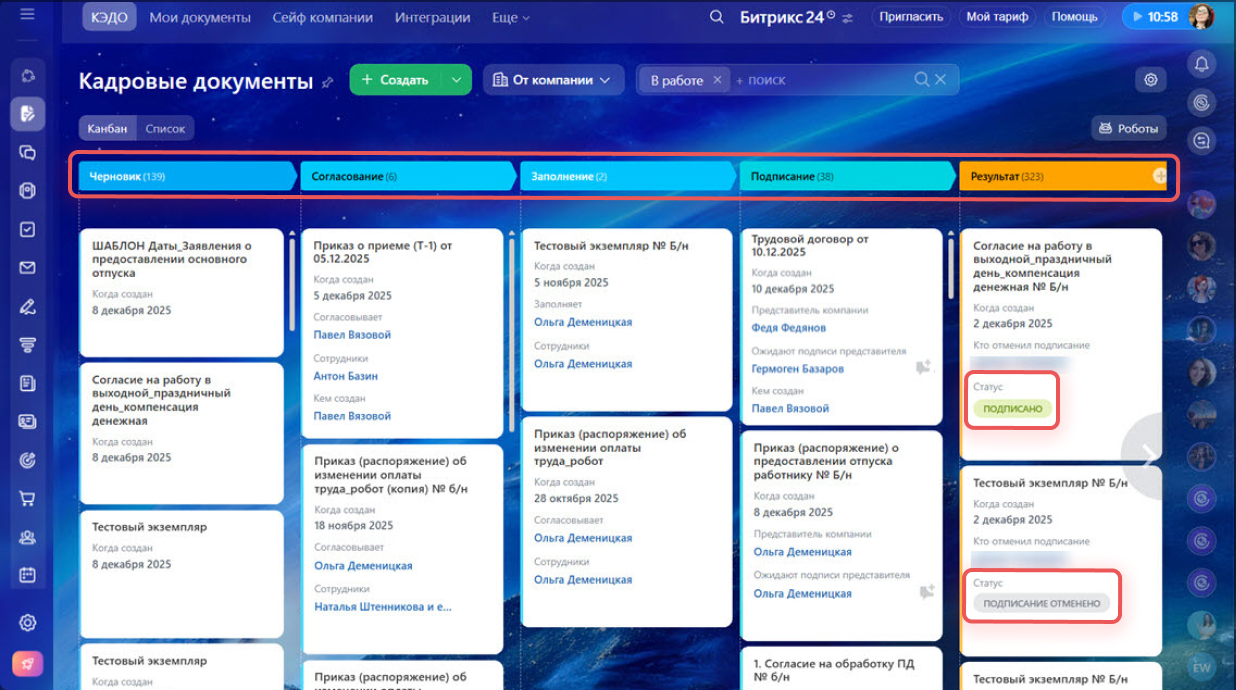Open the 'От компании' dropdown

click(x=553, y=80)
